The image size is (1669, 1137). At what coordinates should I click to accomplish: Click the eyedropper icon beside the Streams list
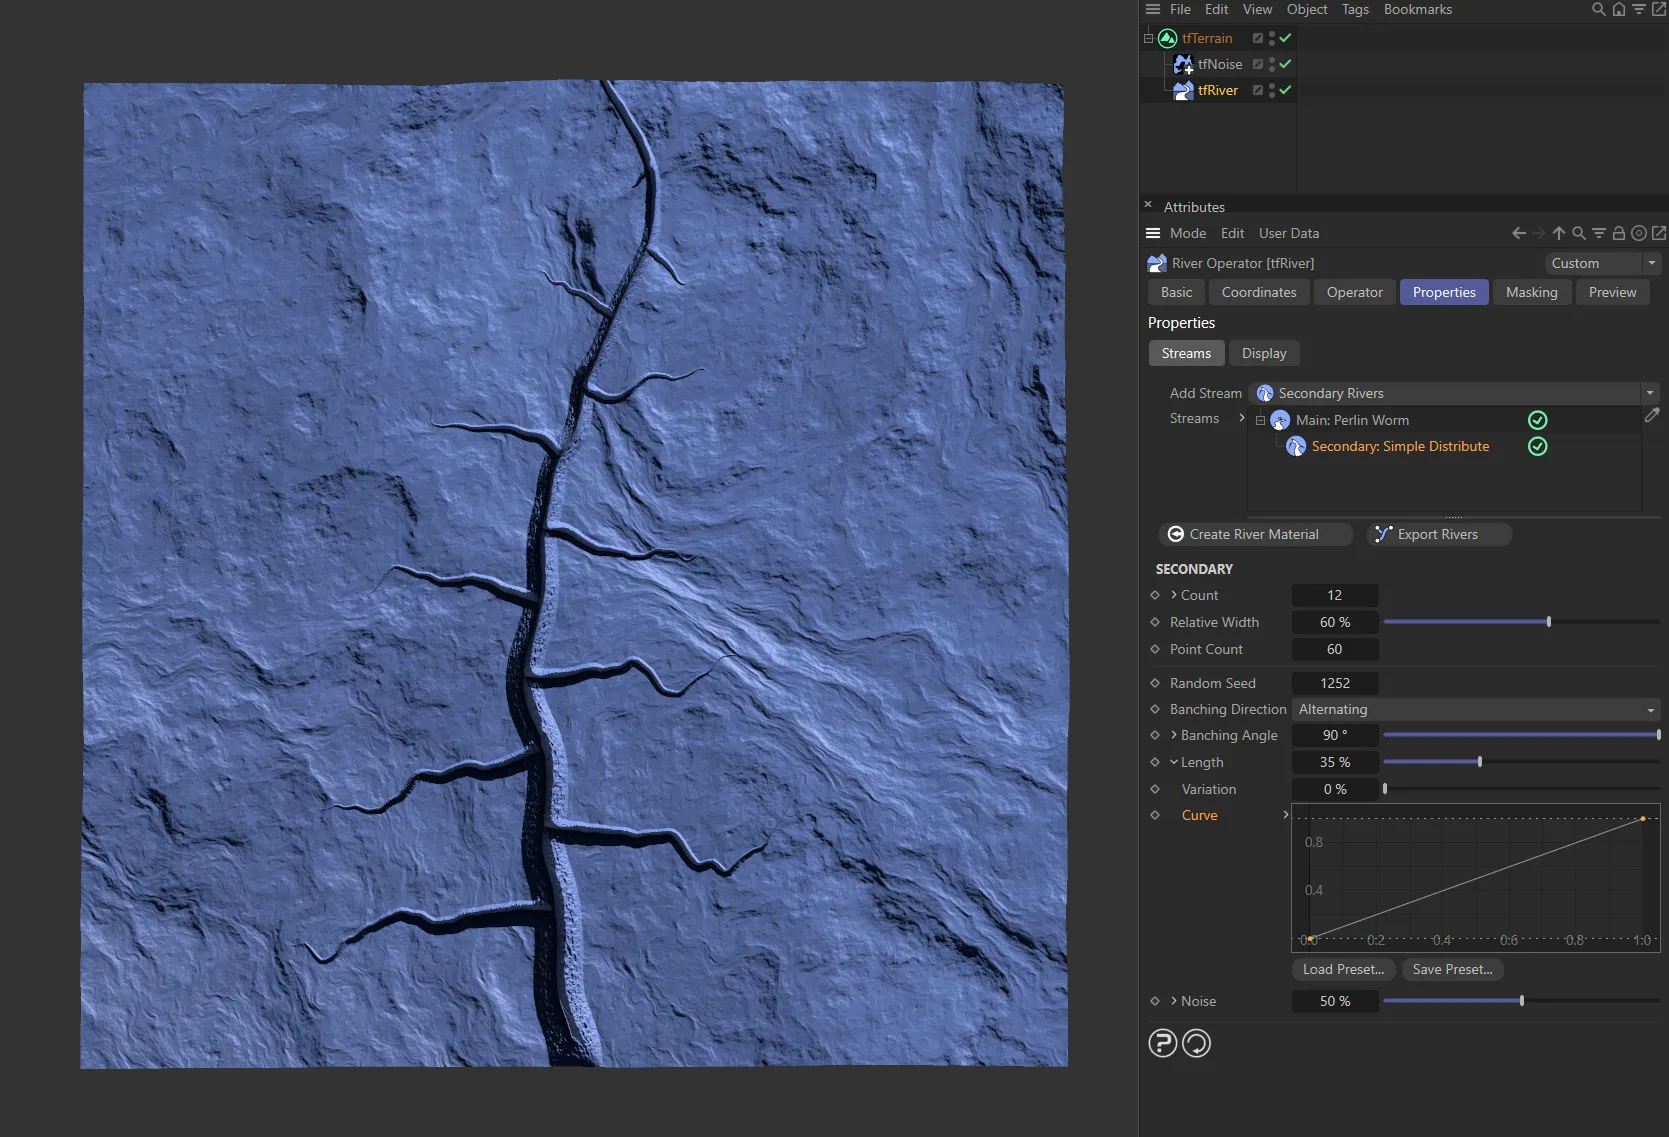[x=1652, y=416]
